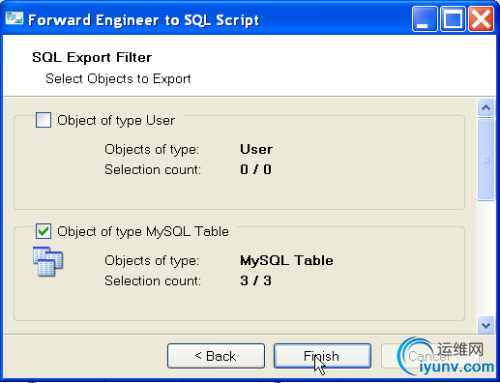This screenshot has height=383, width=500.
Task: Close the Forward Engineer to SQL Script window
Action: (481, 19)
